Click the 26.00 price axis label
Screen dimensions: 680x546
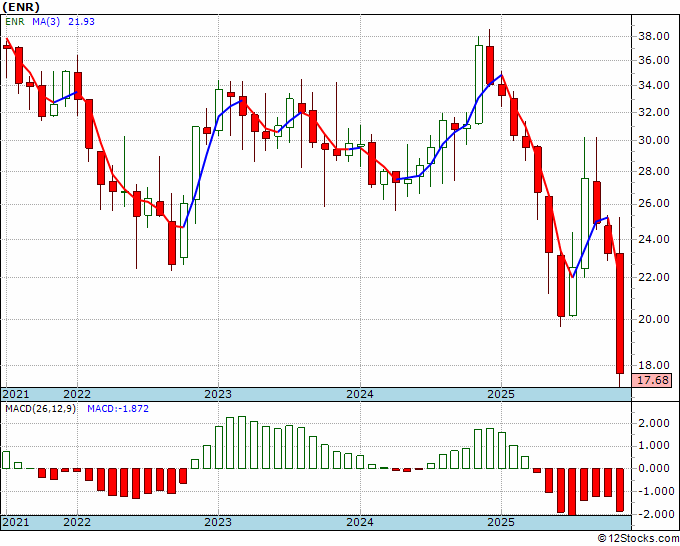tap(654, 204)
